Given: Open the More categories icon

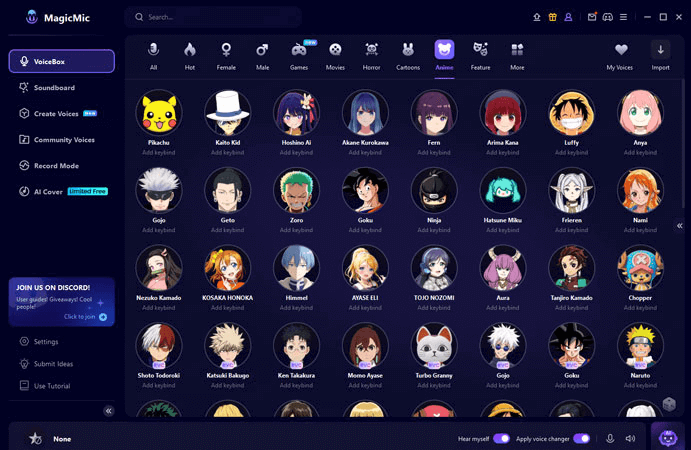Looking at the screenshot, I should [517, 50].
